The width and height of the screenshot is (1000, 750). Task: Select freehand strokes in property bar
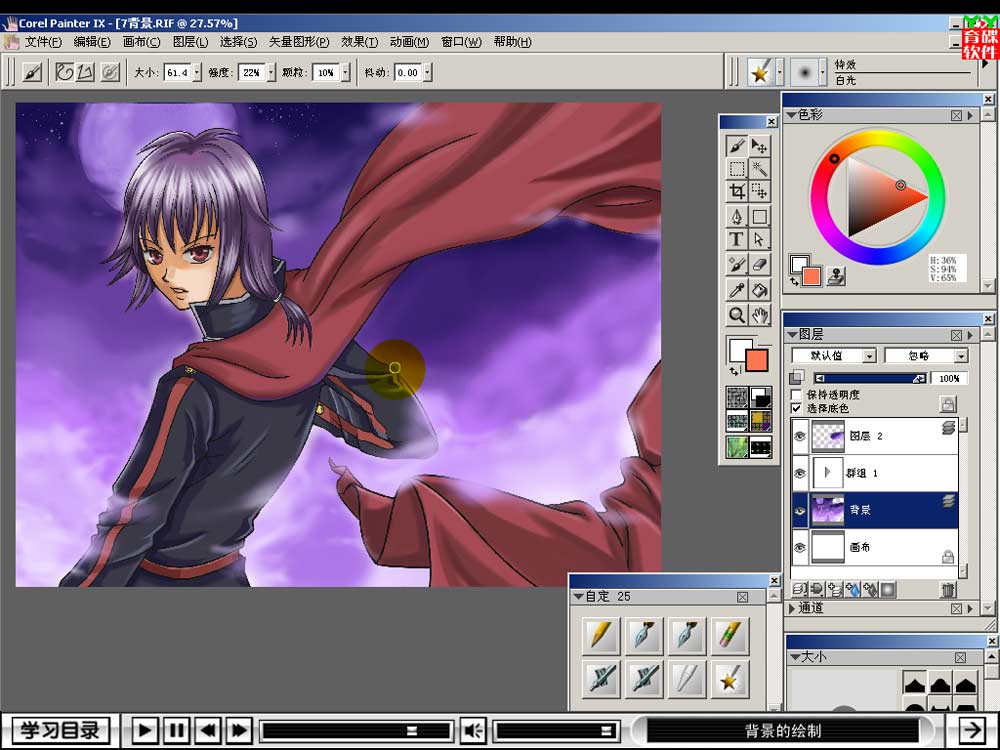coord(64,72)
